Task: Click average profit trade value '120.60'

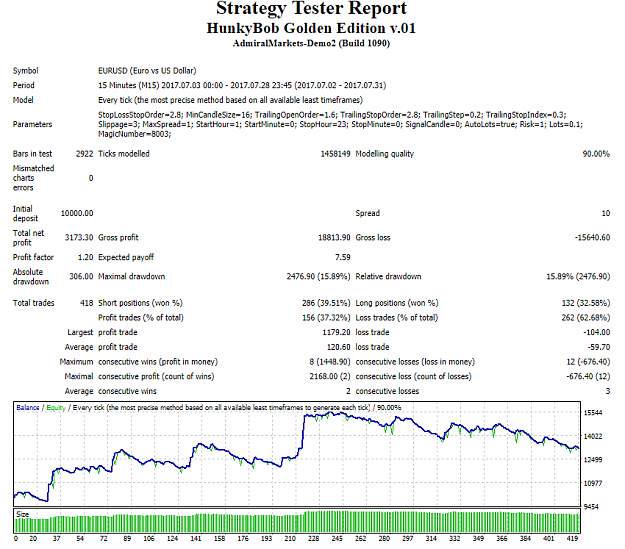Action: [x=338, y=347]
